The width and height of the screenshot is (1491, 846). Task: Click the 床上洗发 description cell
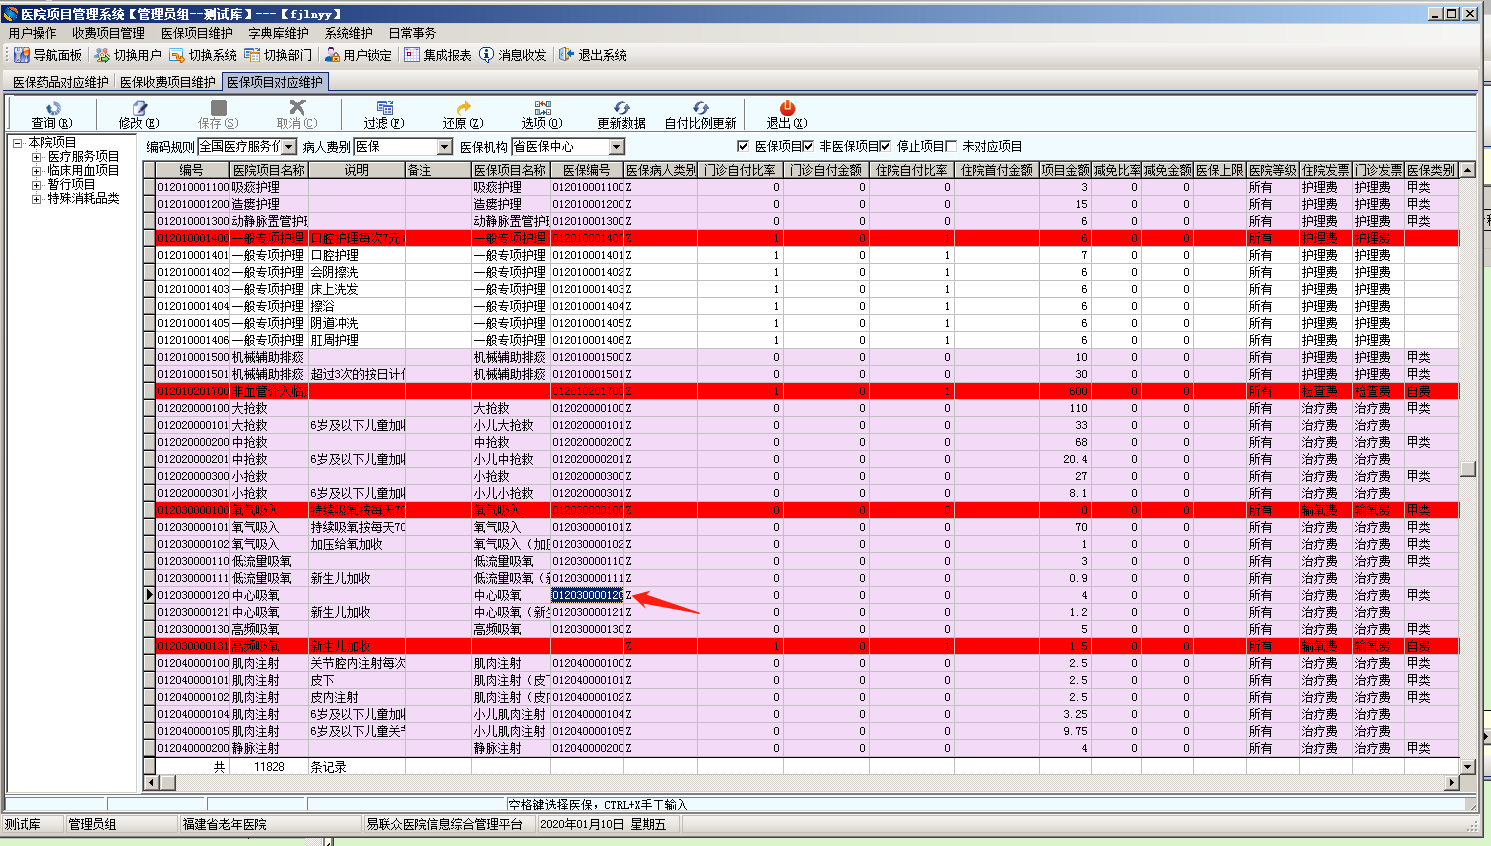pyautogui.click(x=357, y=289)
